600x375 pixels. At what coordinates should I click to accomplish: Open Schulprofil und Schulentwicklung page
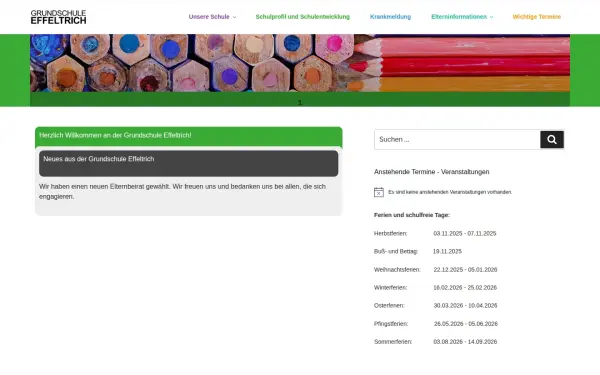pos(303,17)
